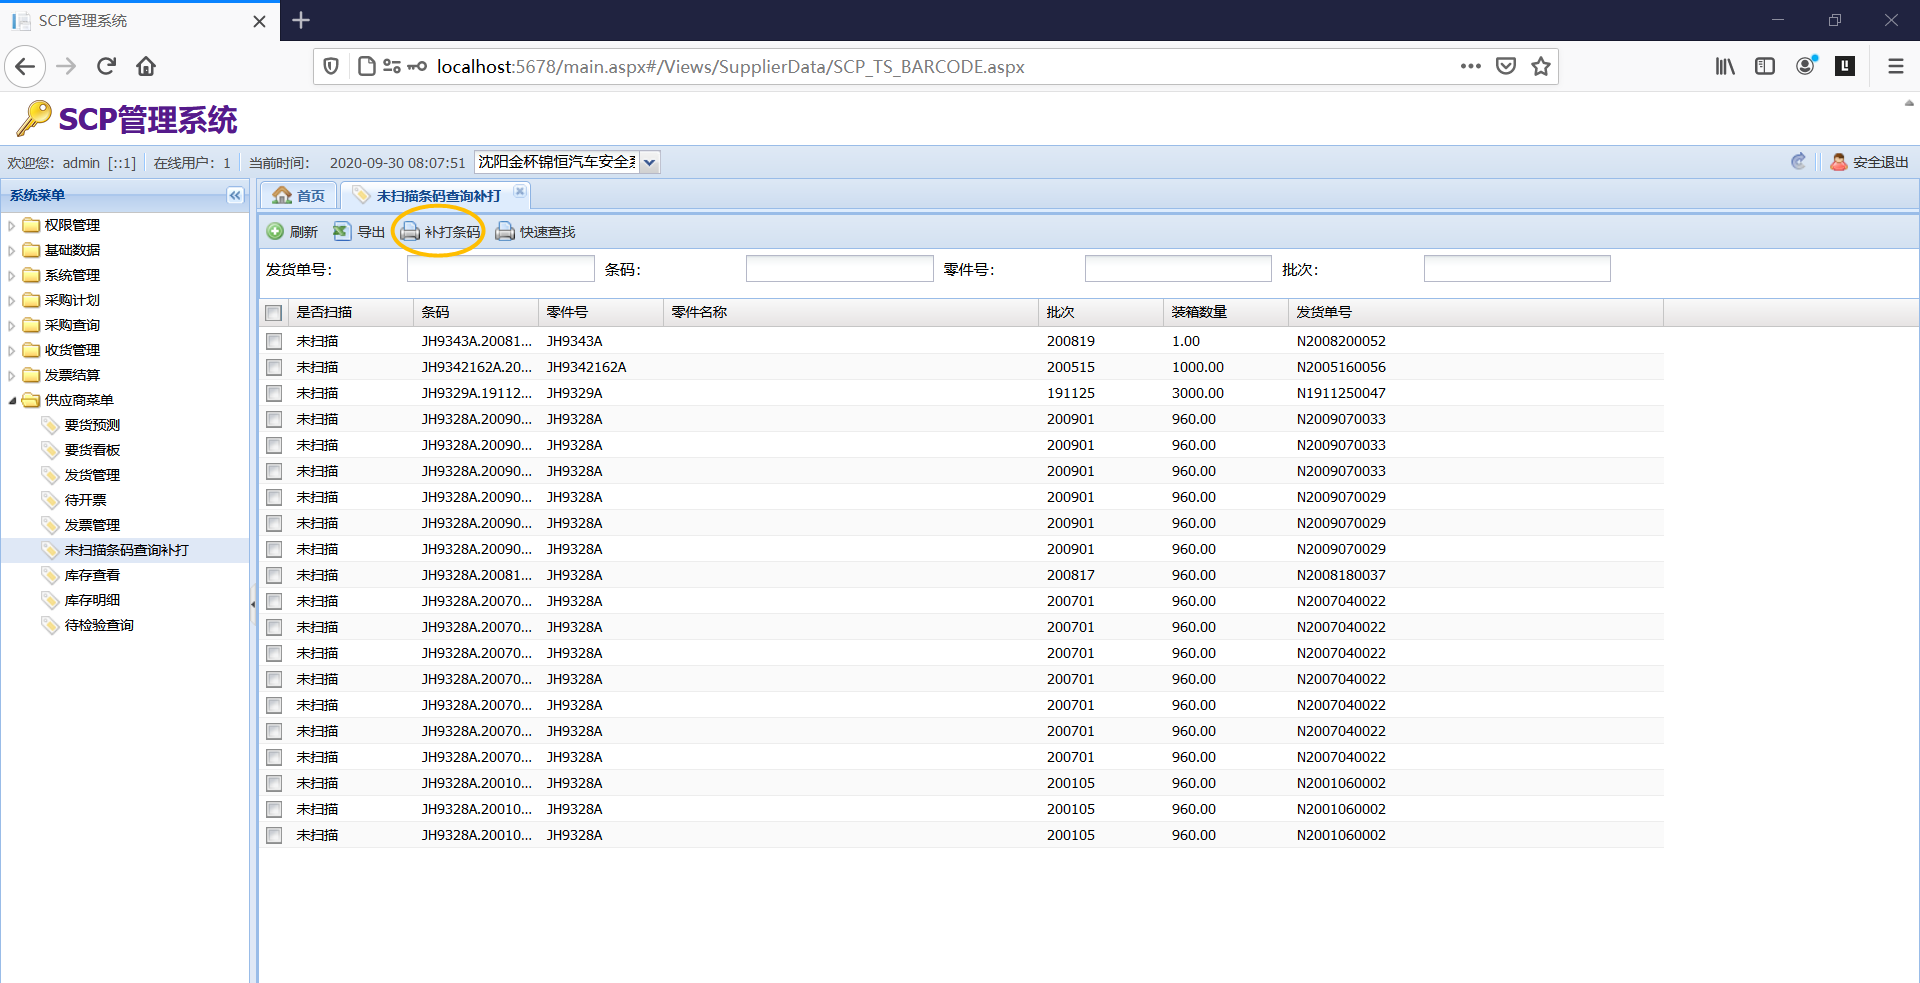
Task: Open 库存查看 in the sidebar menu
Action: point(92,575)
